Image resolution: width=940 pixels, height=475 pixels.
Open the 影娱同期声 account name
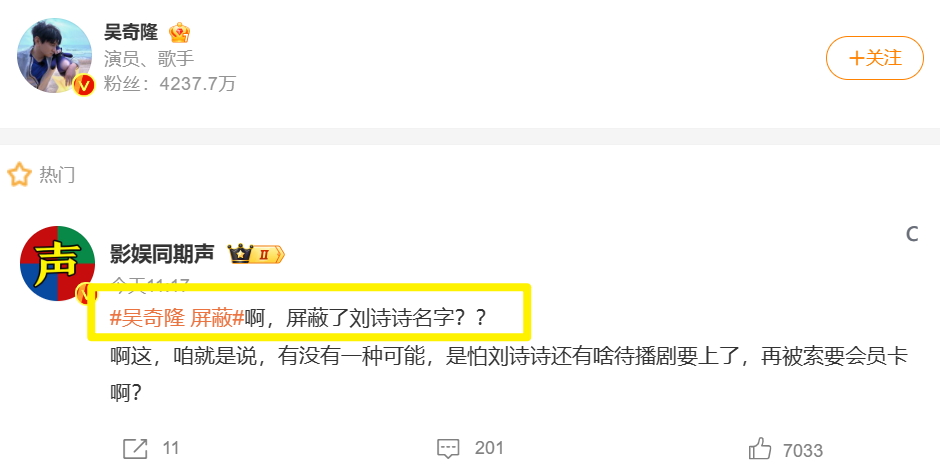tap(162, 254)
